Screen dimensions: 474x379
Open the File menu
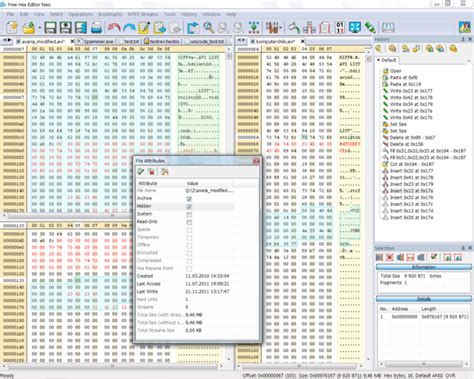click(x=10, y=14)
